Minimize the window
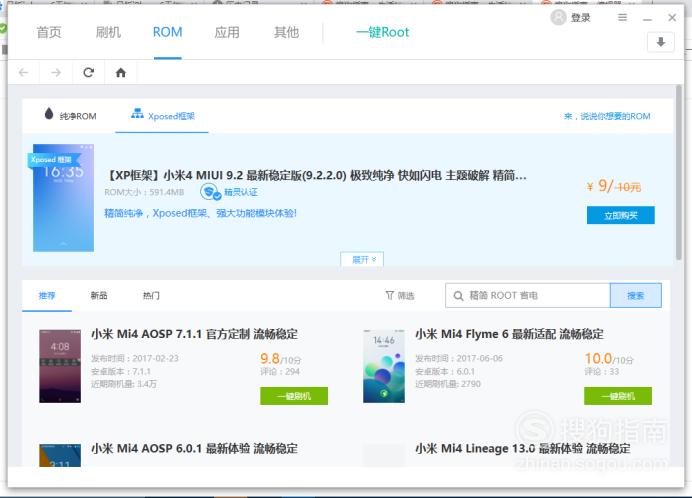Image resolution: width=692 pixels, height=498 pixels. click(647, 19)
